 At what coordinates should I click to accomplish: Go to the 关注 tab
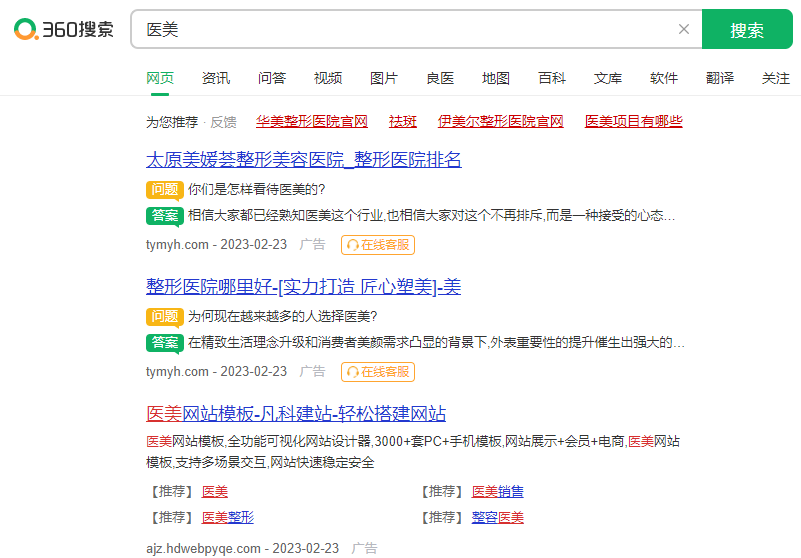[776, 78]
